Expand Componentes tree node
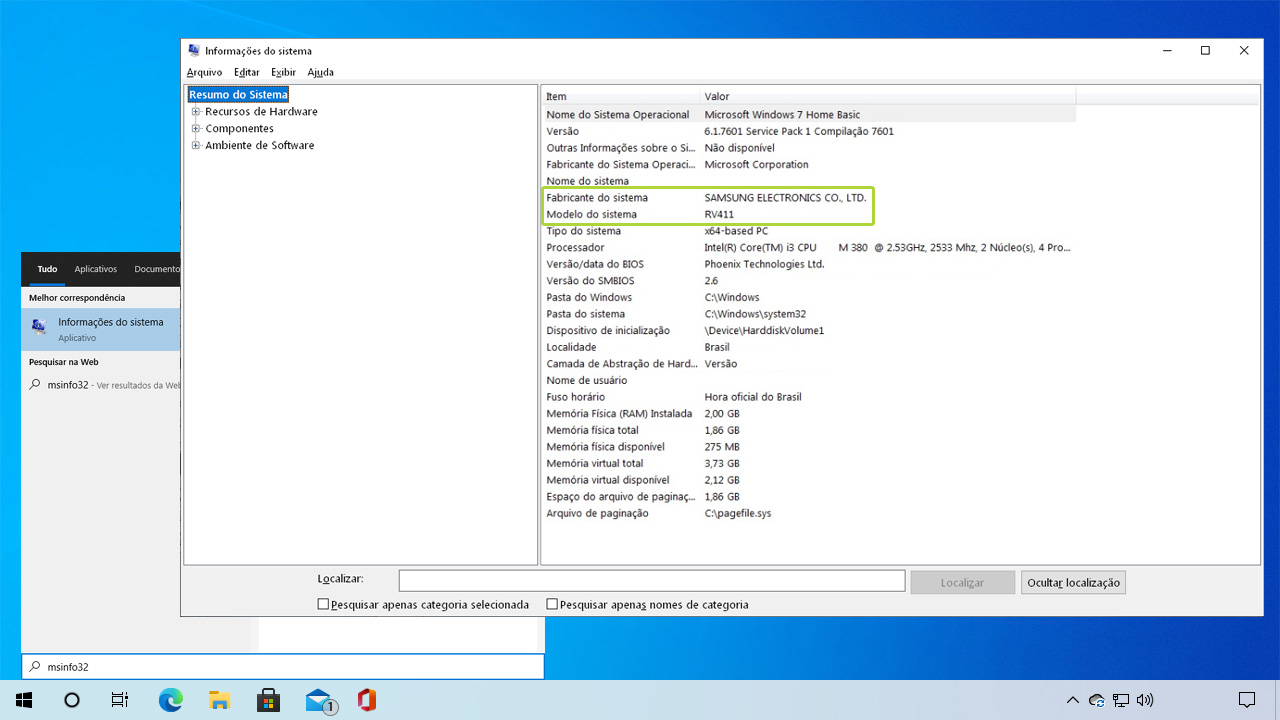Screen dimensions: 1280x720 (196, 129)
